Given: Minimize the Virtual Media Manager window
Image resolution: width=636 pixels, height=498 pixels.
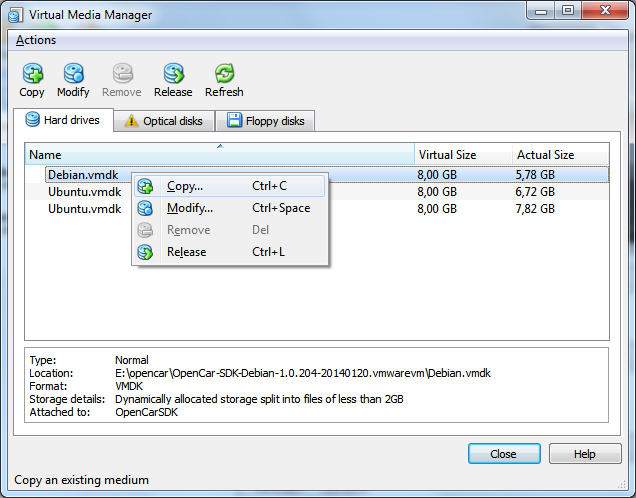Looking at the screenshot, I should click(541, 11).
